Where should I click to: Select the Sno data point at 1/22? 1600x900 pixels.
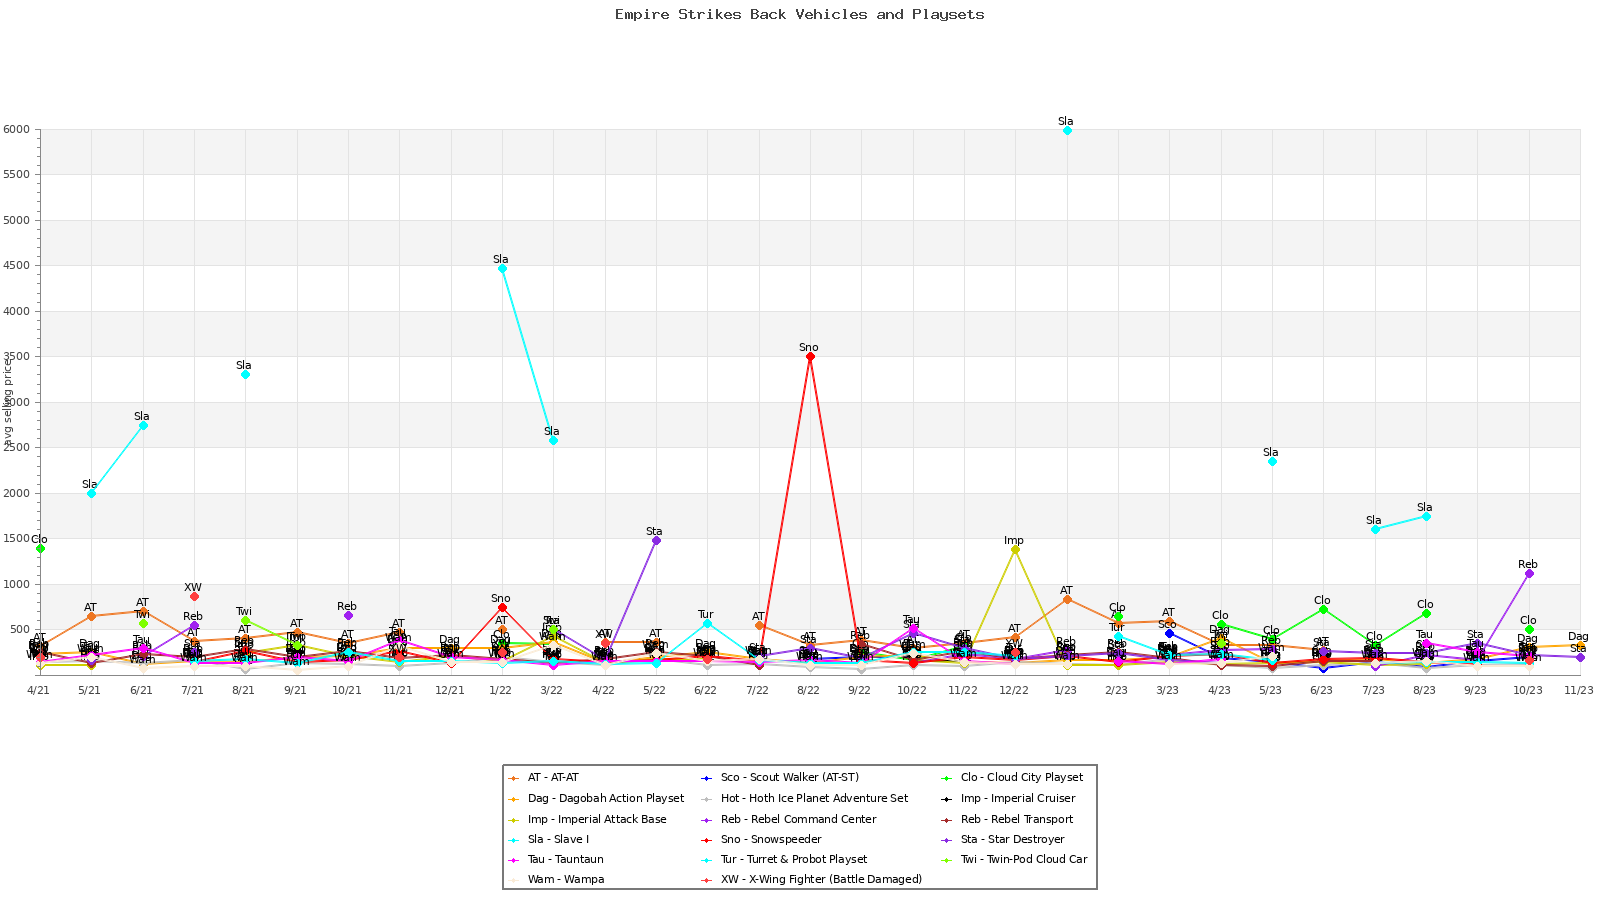pos(502,607)
